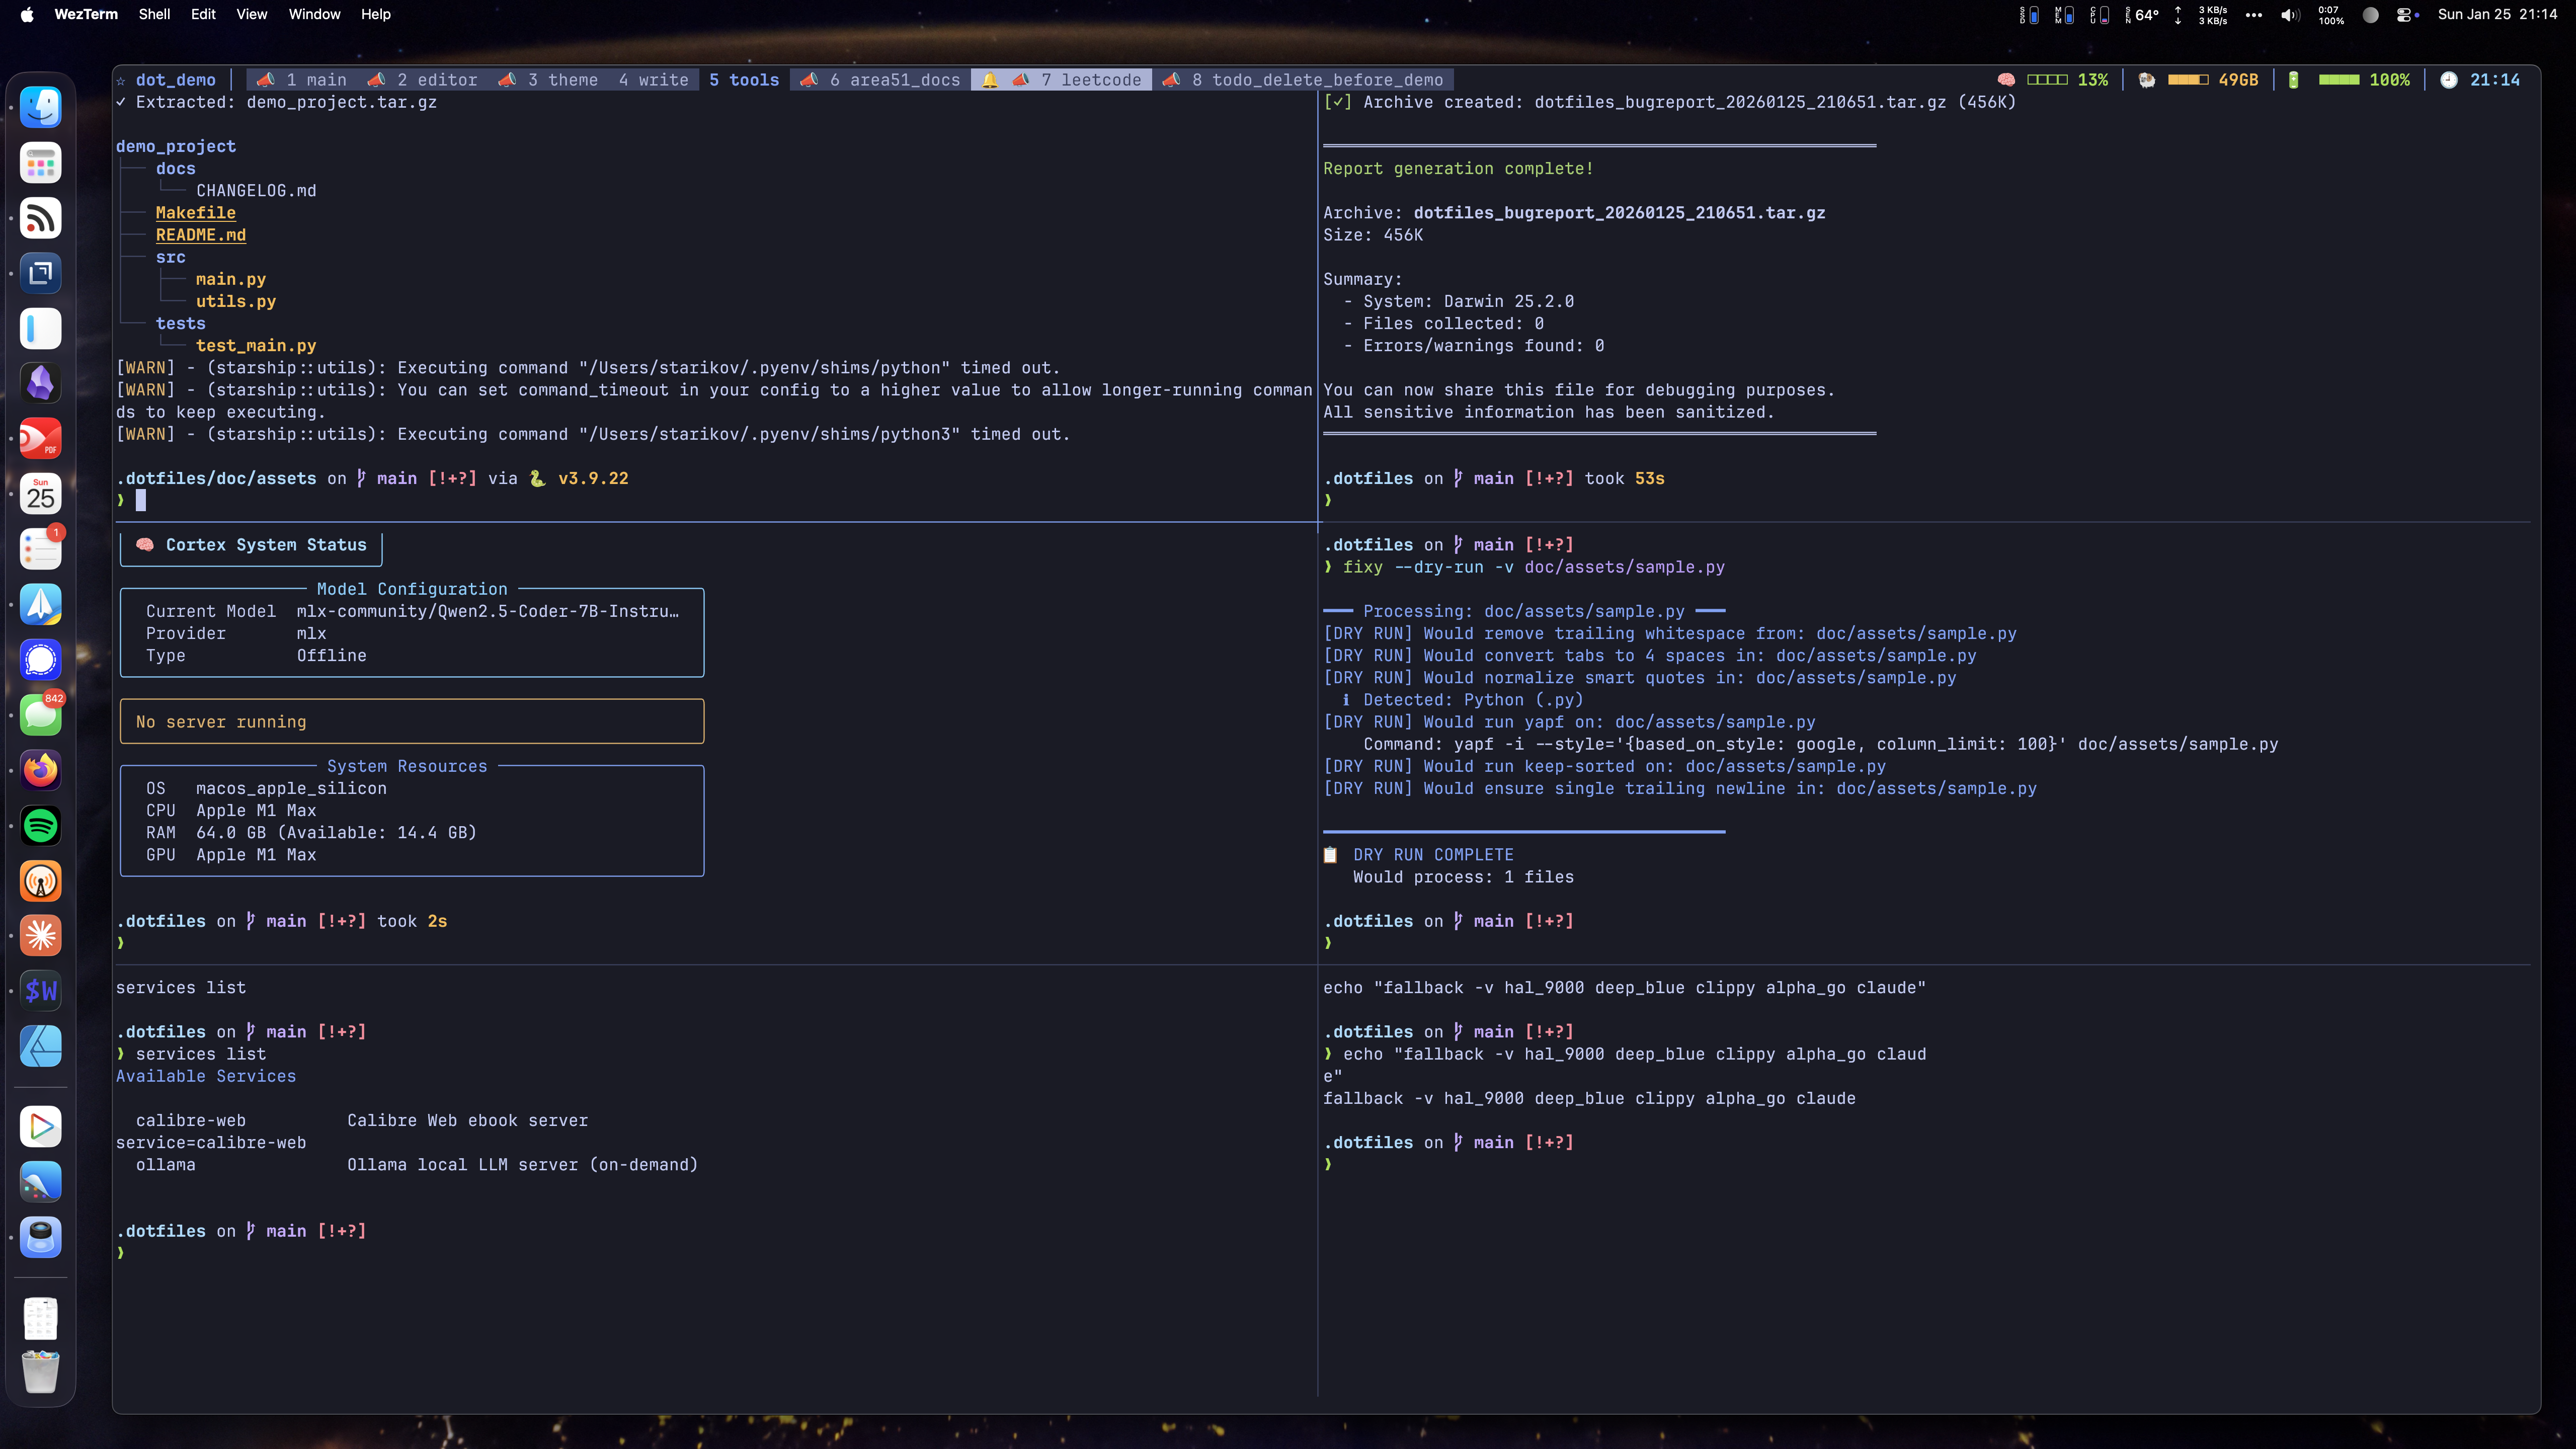The width and height of the screenshot is (2576, 1449).
Task: Click test_main.py under tests
Action: click(x=256, y=346)
